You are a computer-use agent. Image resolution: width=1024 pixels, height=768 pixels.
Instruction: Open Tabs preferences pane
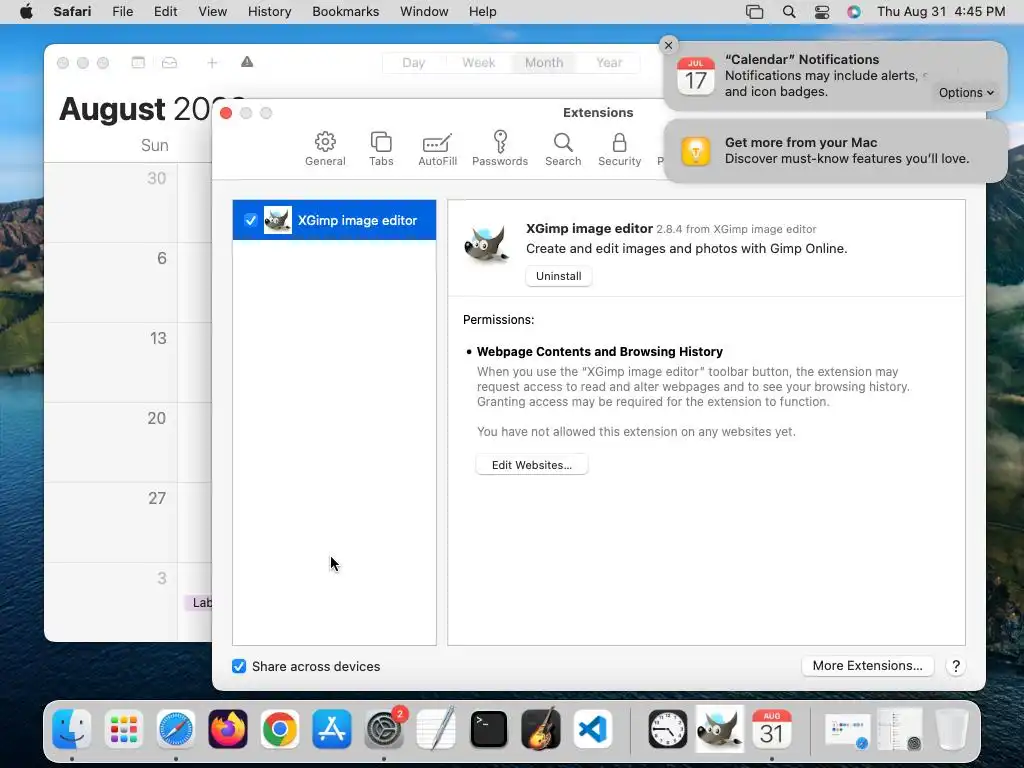[x=381, y=149]
